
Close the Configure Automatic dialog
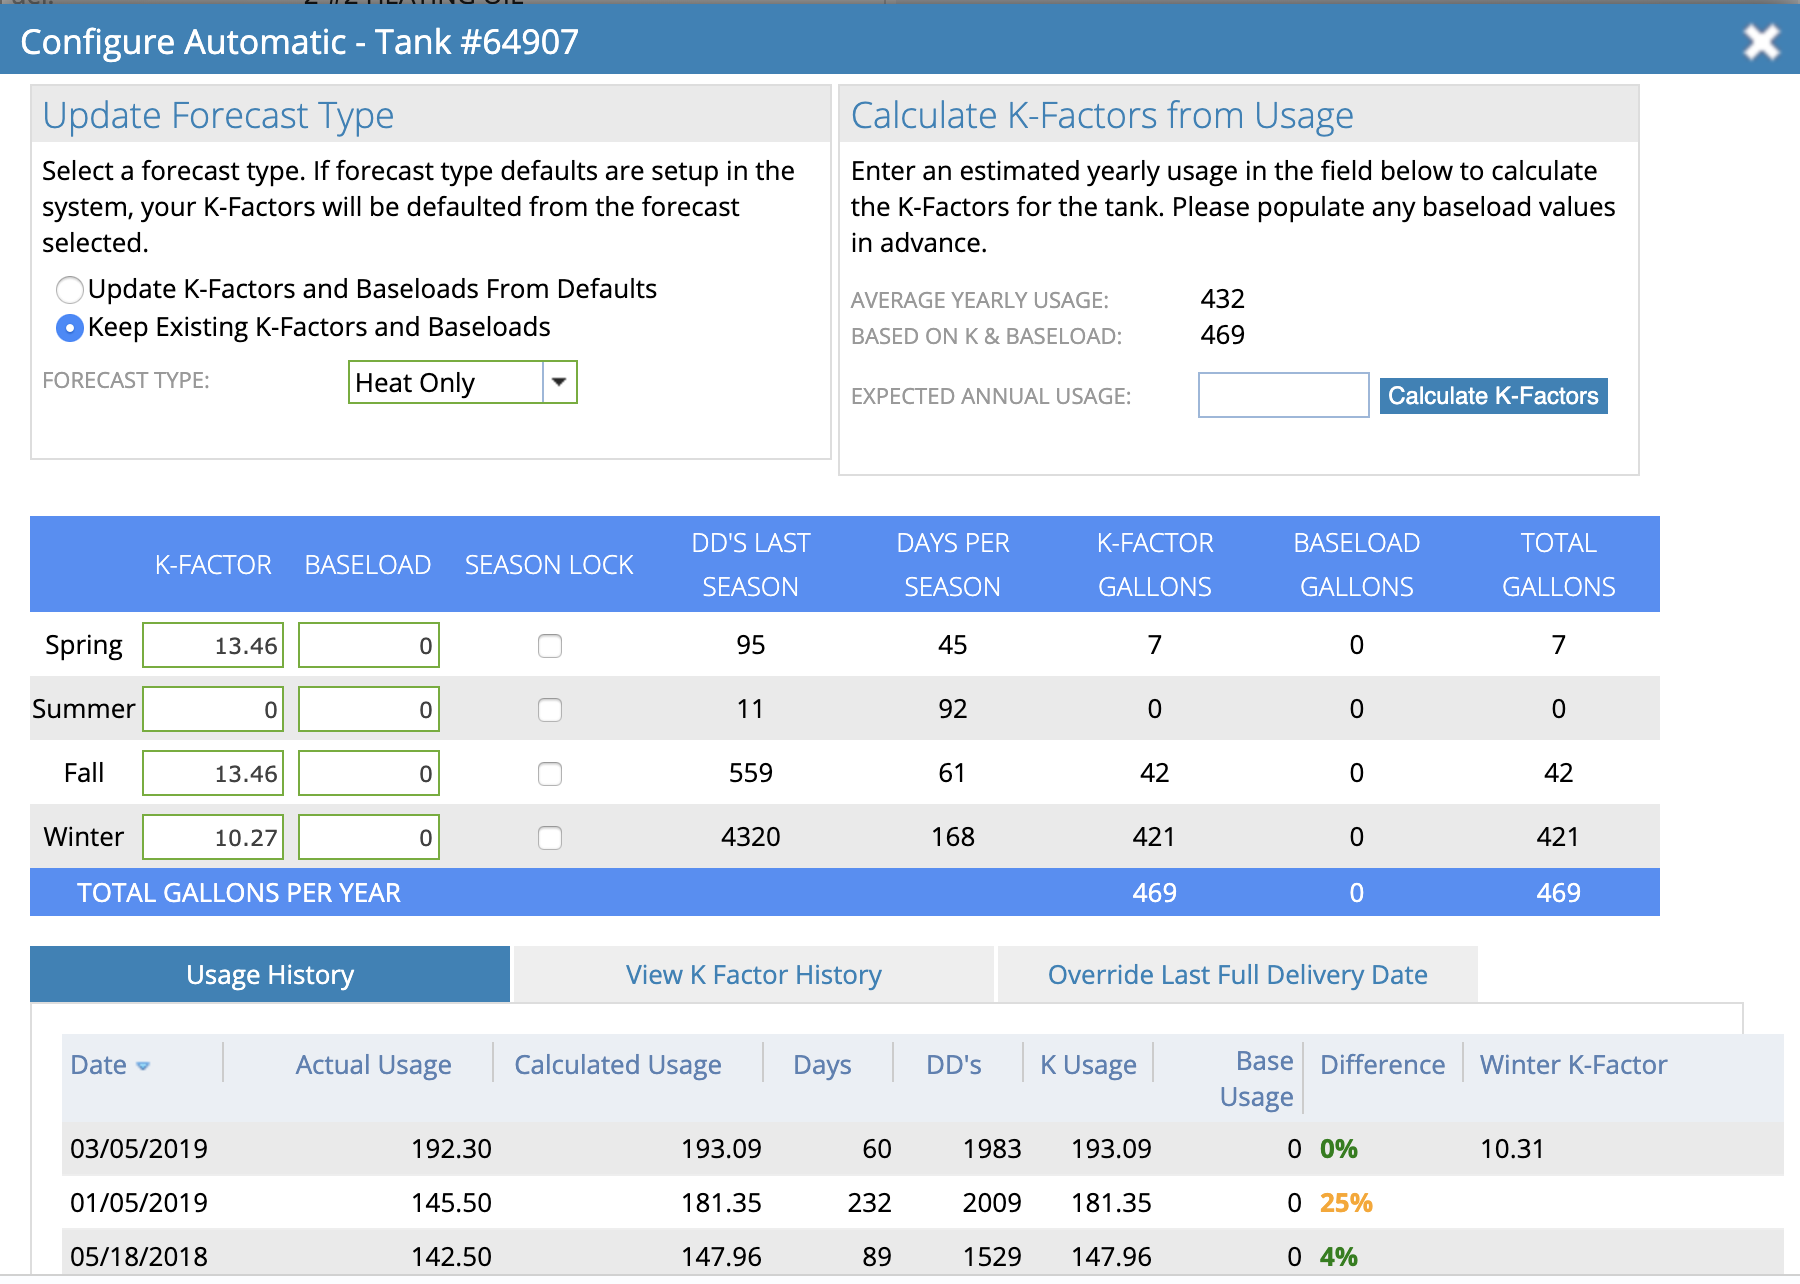pos(1760,42)
